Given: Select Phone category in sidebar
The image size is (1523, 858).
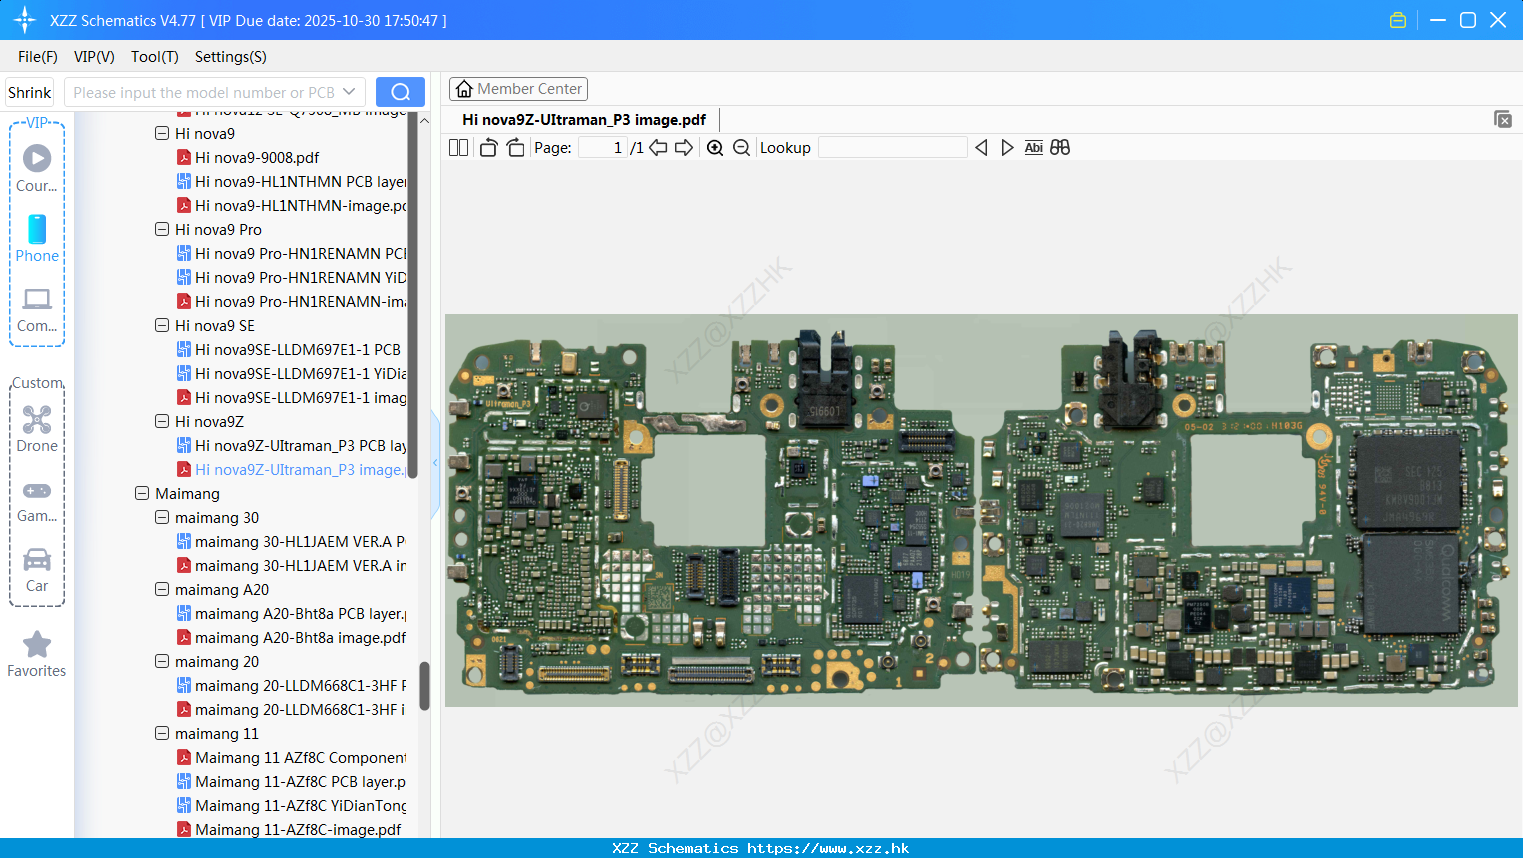Looking at the screenshot, I should pos(37,238).
